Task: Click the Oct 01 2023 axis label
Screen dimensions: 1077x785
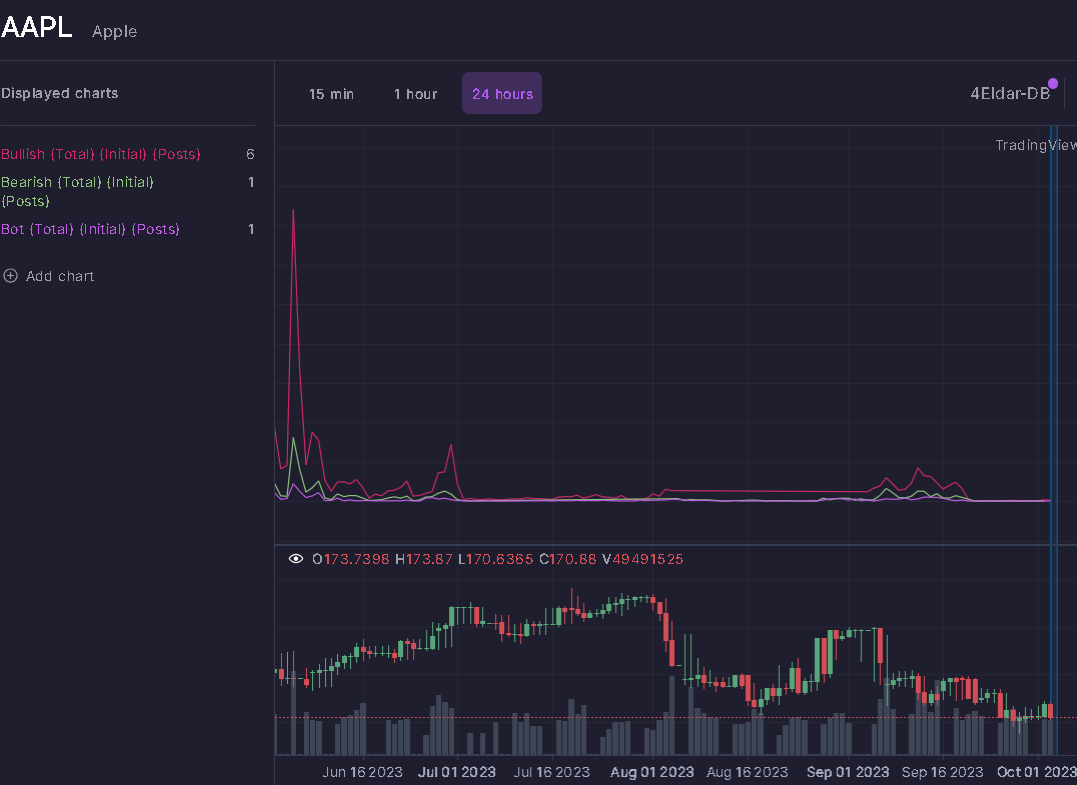Action: tap(1036, 772)
